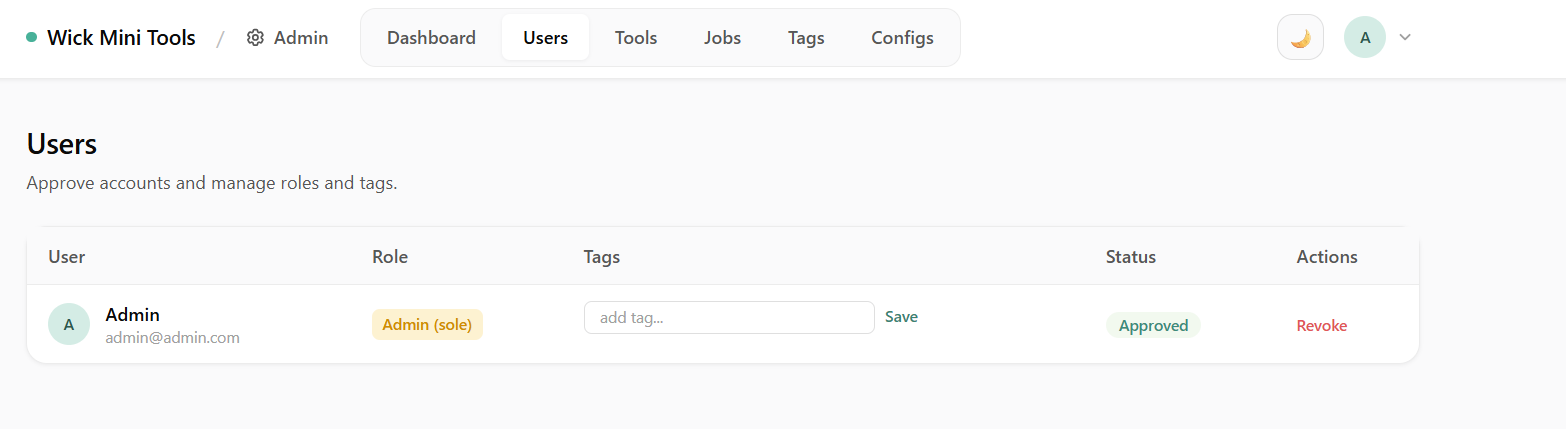Click the Admin breadcrumb label
This screenshot has width=1566, height=429.
301,38
